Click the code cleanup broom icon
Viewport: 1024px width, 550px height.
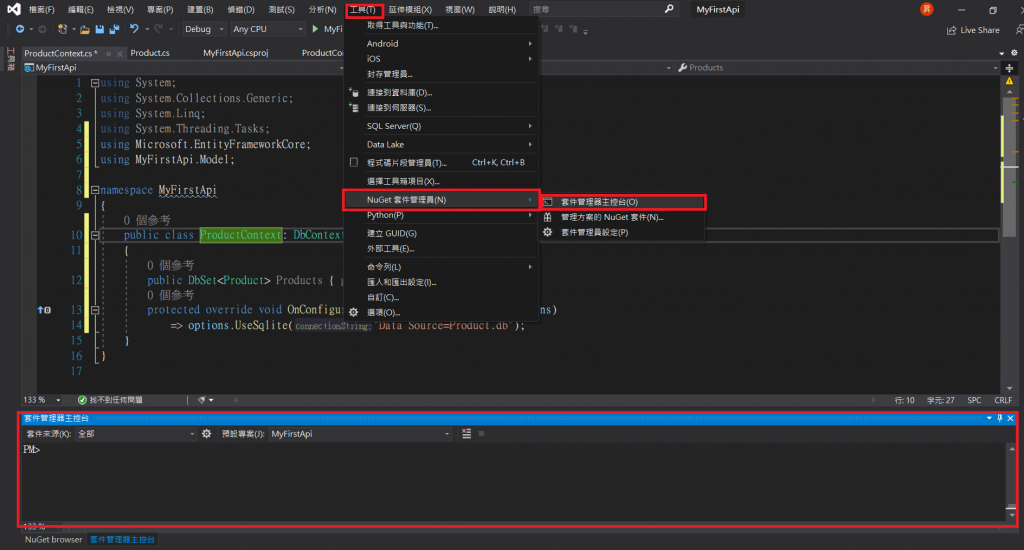(x=202, y=400)
